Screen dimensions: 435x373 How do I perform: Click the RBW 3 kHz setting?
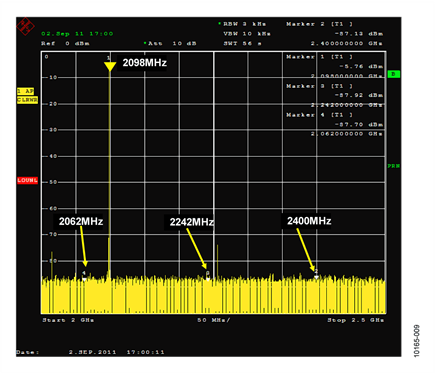(x=242, y=24)
